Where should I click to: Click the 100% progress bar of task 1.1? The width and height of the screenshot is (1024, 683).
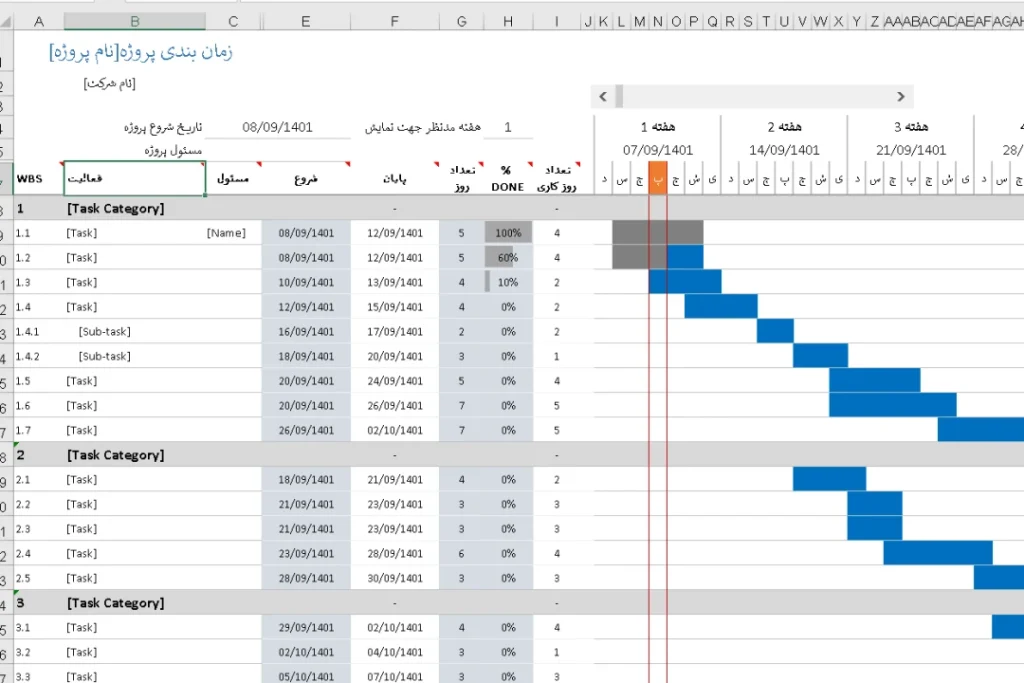508,233
